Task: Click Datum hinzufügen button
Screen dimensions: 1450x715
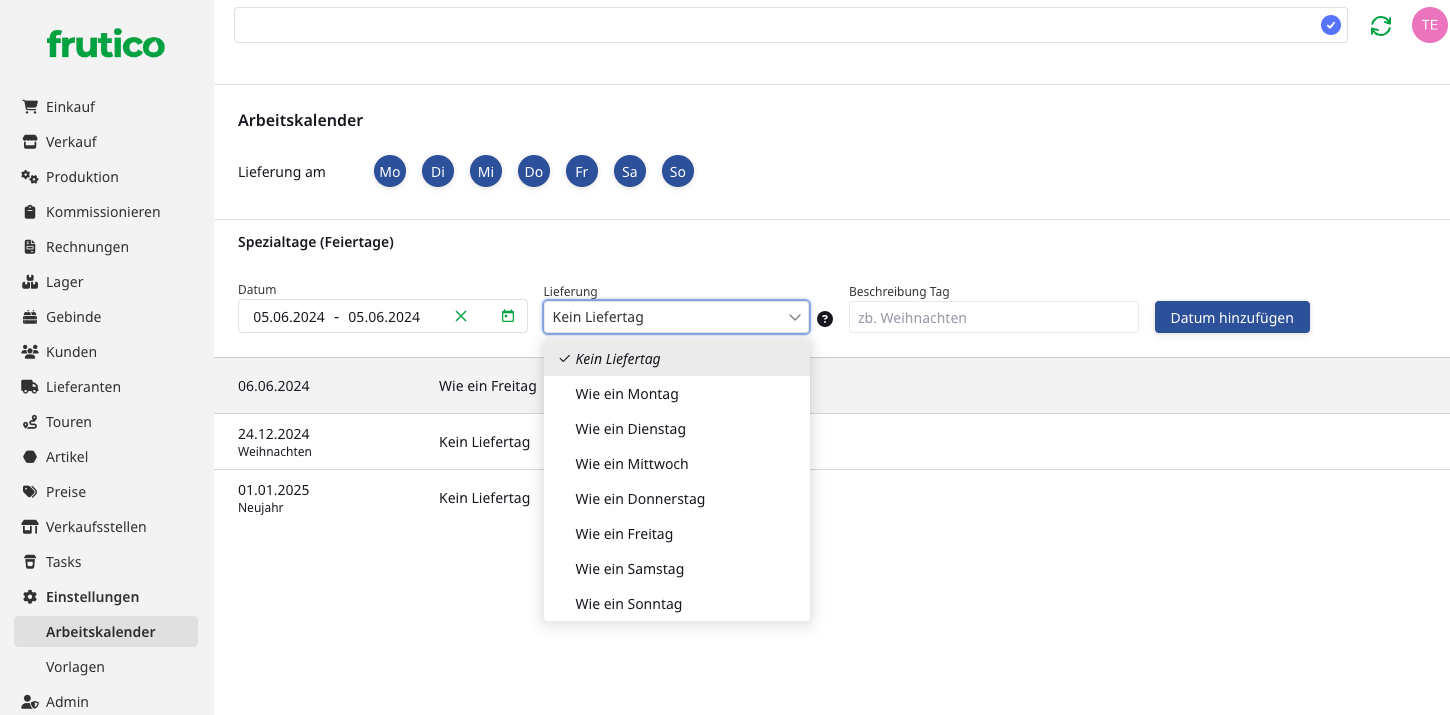Action: [x=1232, y=317]
